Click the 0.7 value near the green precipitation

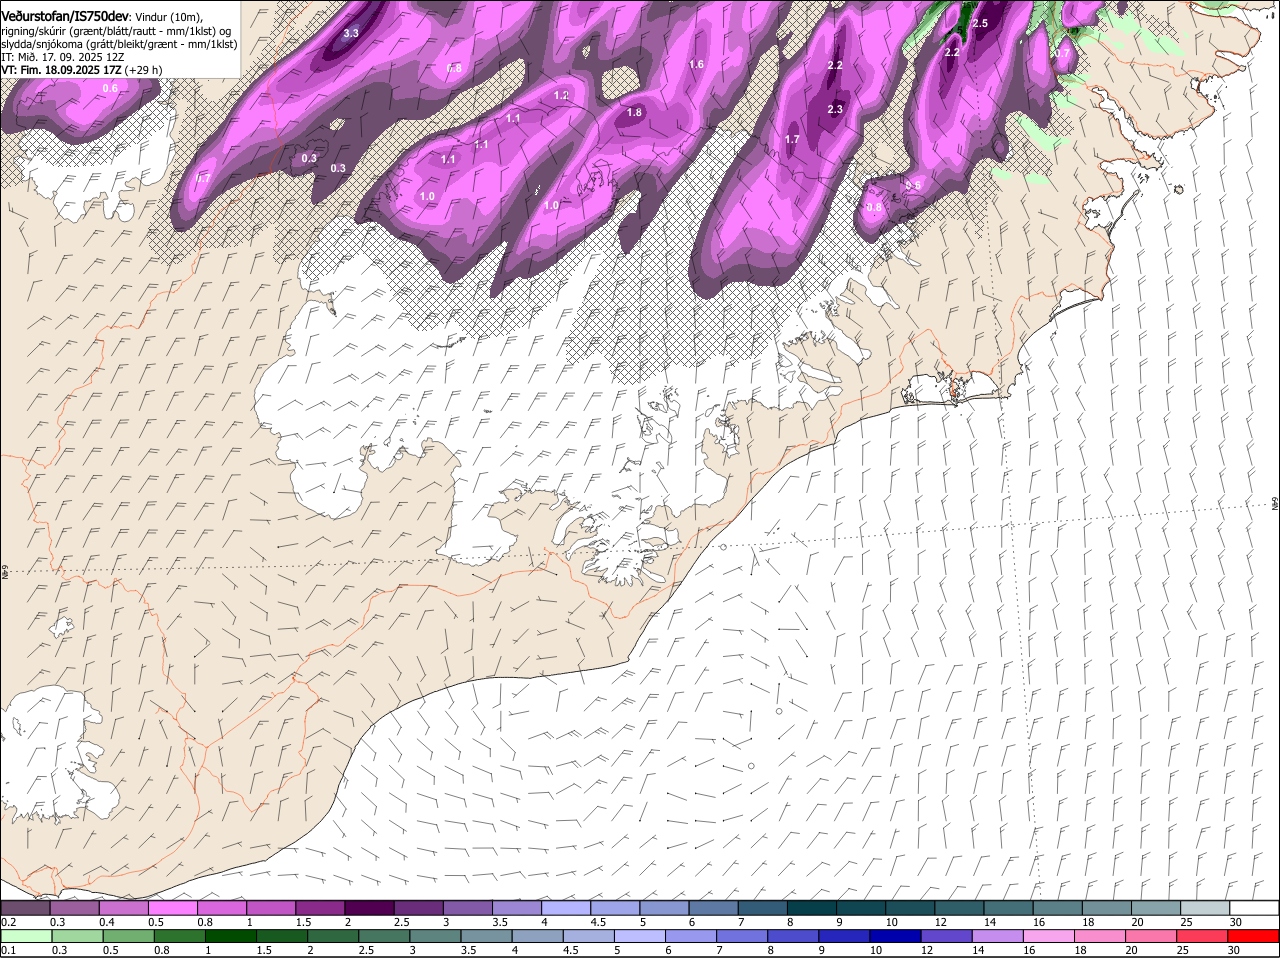click(1063, 52)
